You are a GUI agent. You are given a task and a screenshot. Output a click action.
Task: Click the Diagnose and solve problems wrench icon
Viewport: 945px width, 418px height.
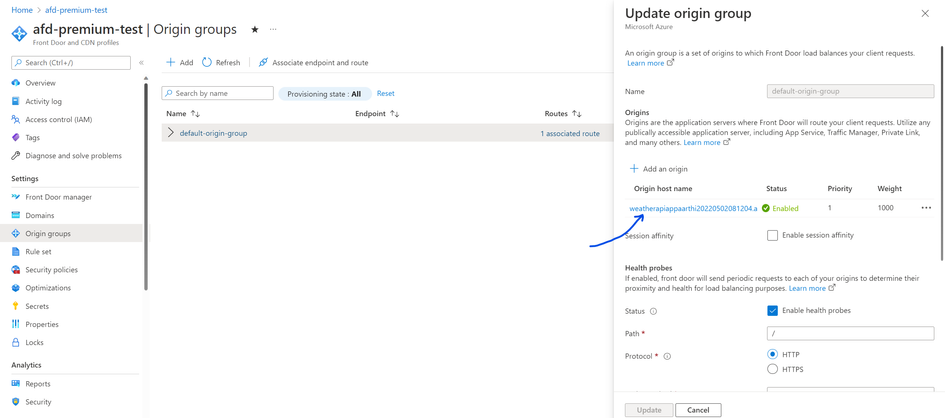pyautogui.click(x=16, y=155)
